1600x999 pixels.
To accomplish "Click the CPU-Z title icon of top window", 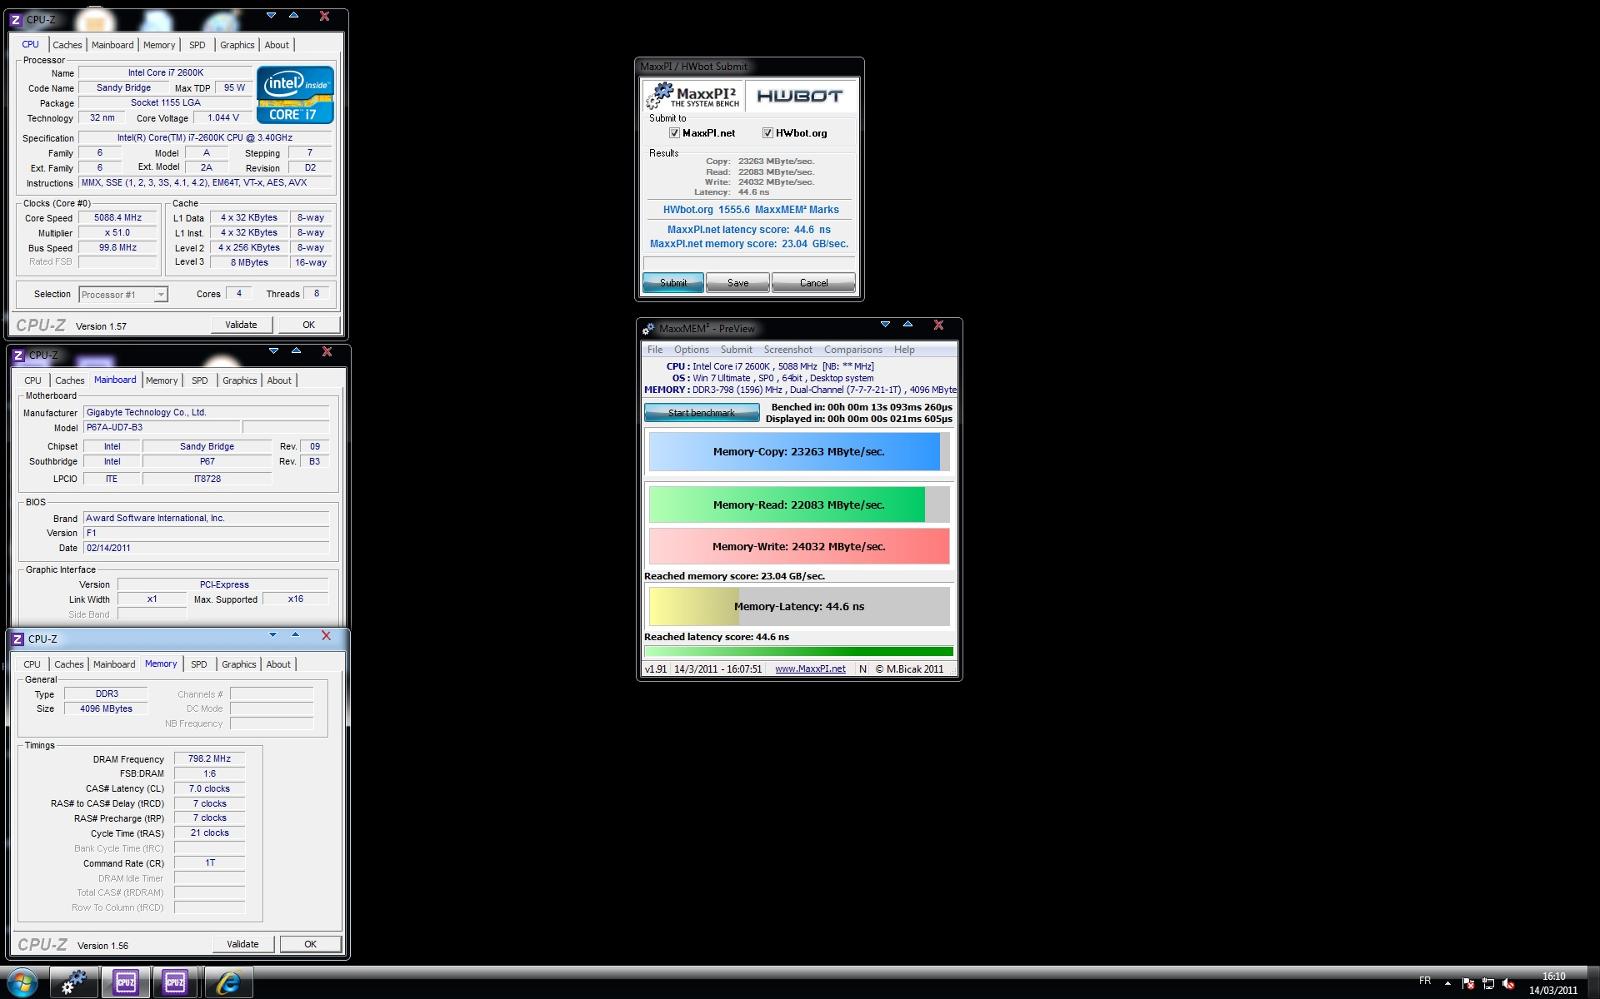I will click(16, 18).
